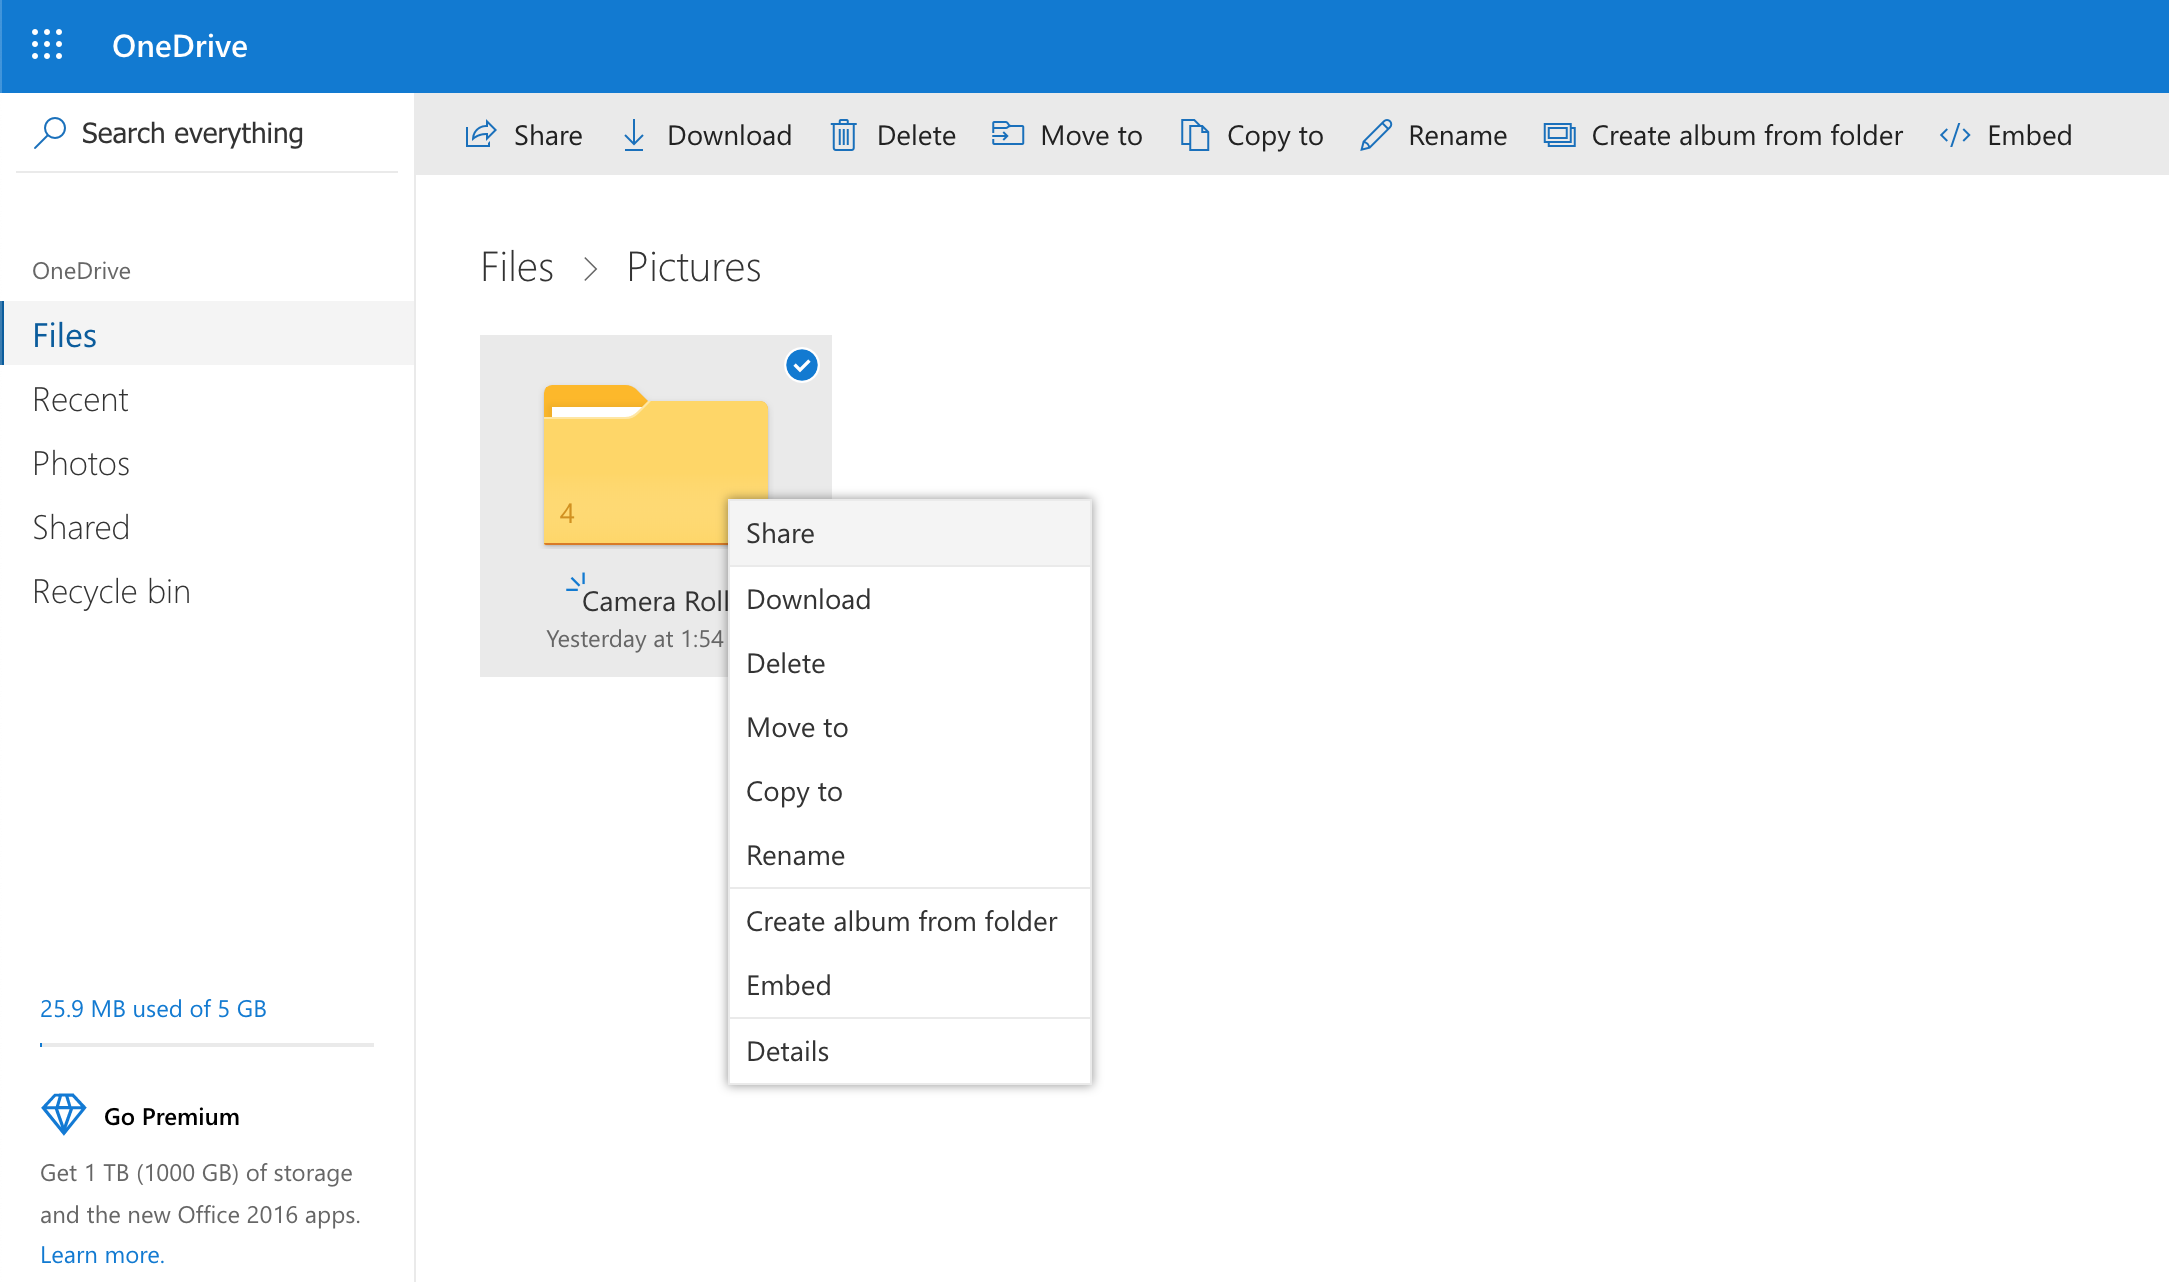Focus the Search everything field

(207, 133)
